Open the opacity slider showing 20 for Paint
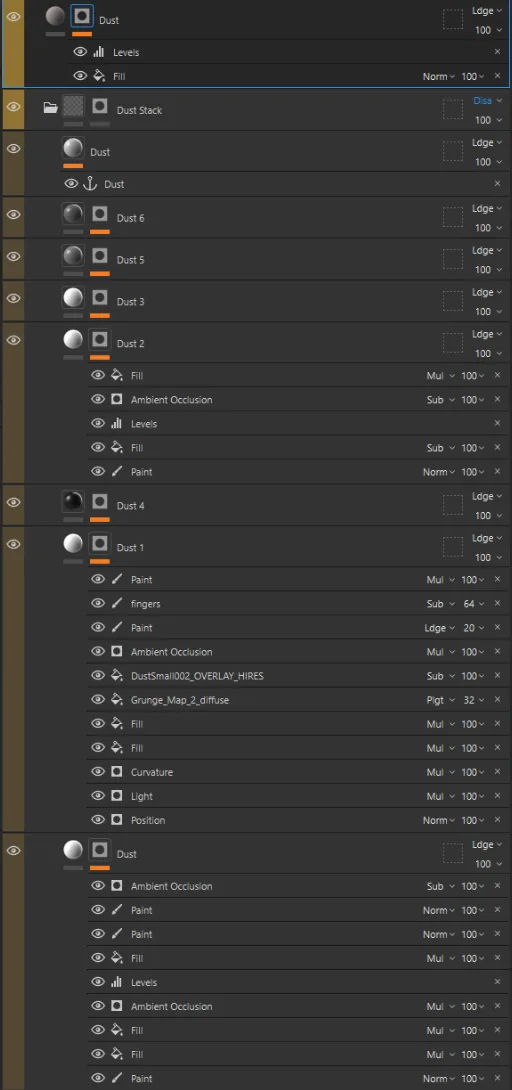The height and width of the screenshot is (1090, 512). [474, 628]
